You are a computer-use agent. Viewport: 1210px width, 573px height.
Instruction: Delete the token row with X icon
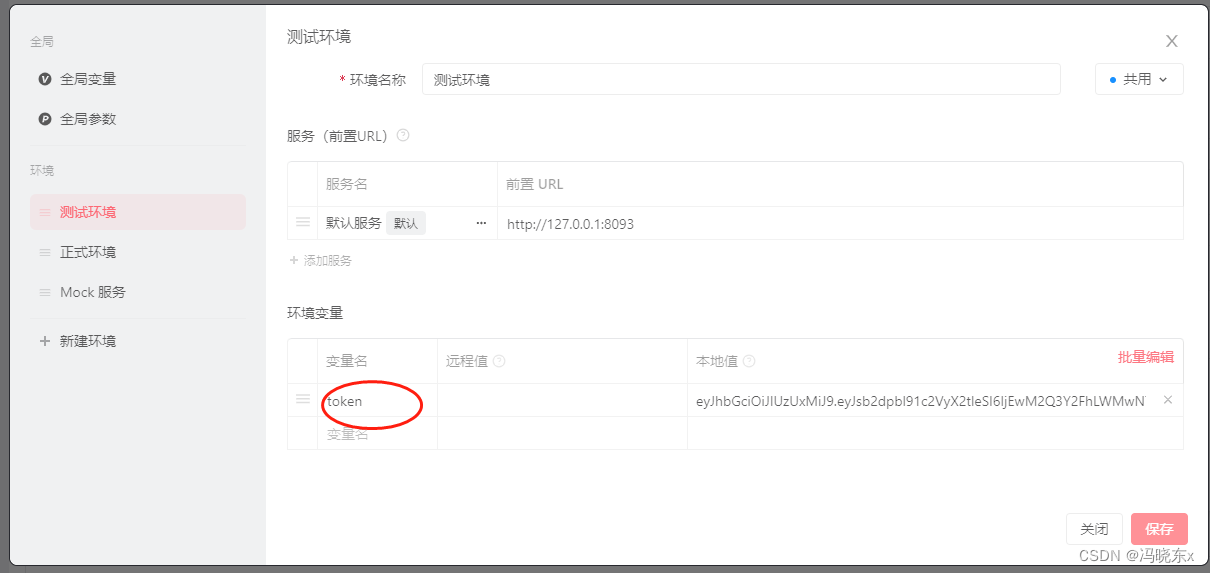point(1168,400)
